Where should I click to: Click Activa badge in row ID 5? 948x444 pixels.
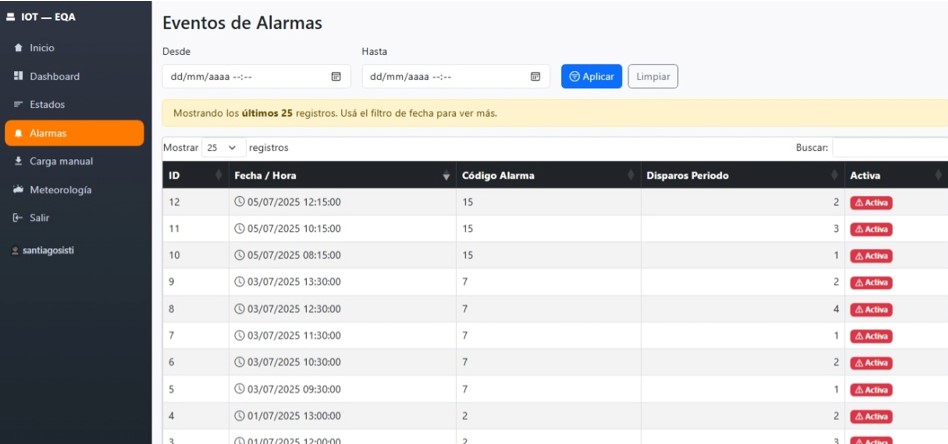click(871, 390)
